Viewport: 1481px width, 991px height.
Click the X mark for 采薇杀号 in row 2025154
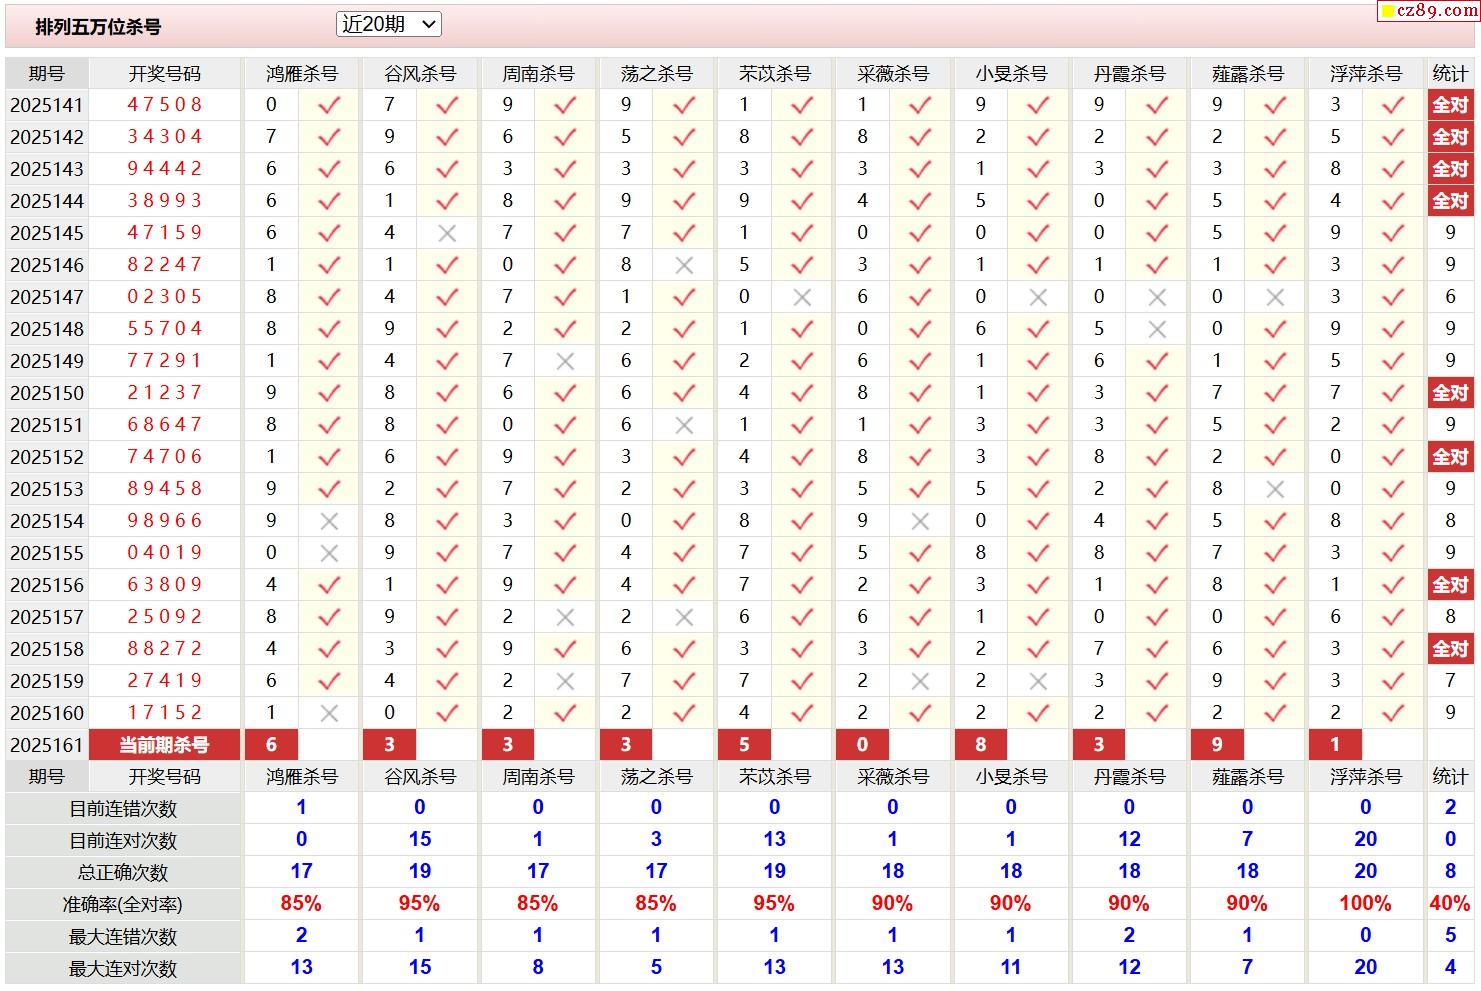tap(920, 521)
